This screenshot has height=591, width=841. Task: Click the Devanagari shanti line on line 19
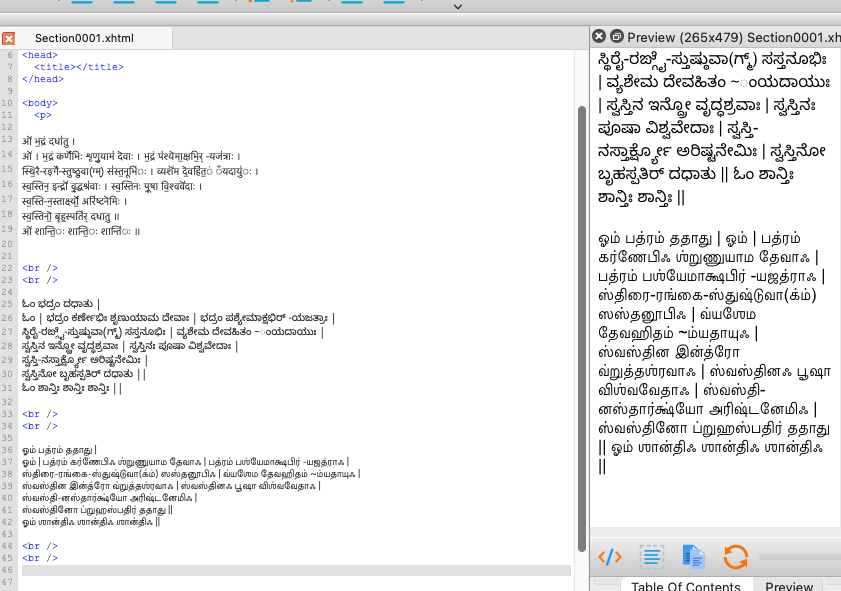pos(81,232)
